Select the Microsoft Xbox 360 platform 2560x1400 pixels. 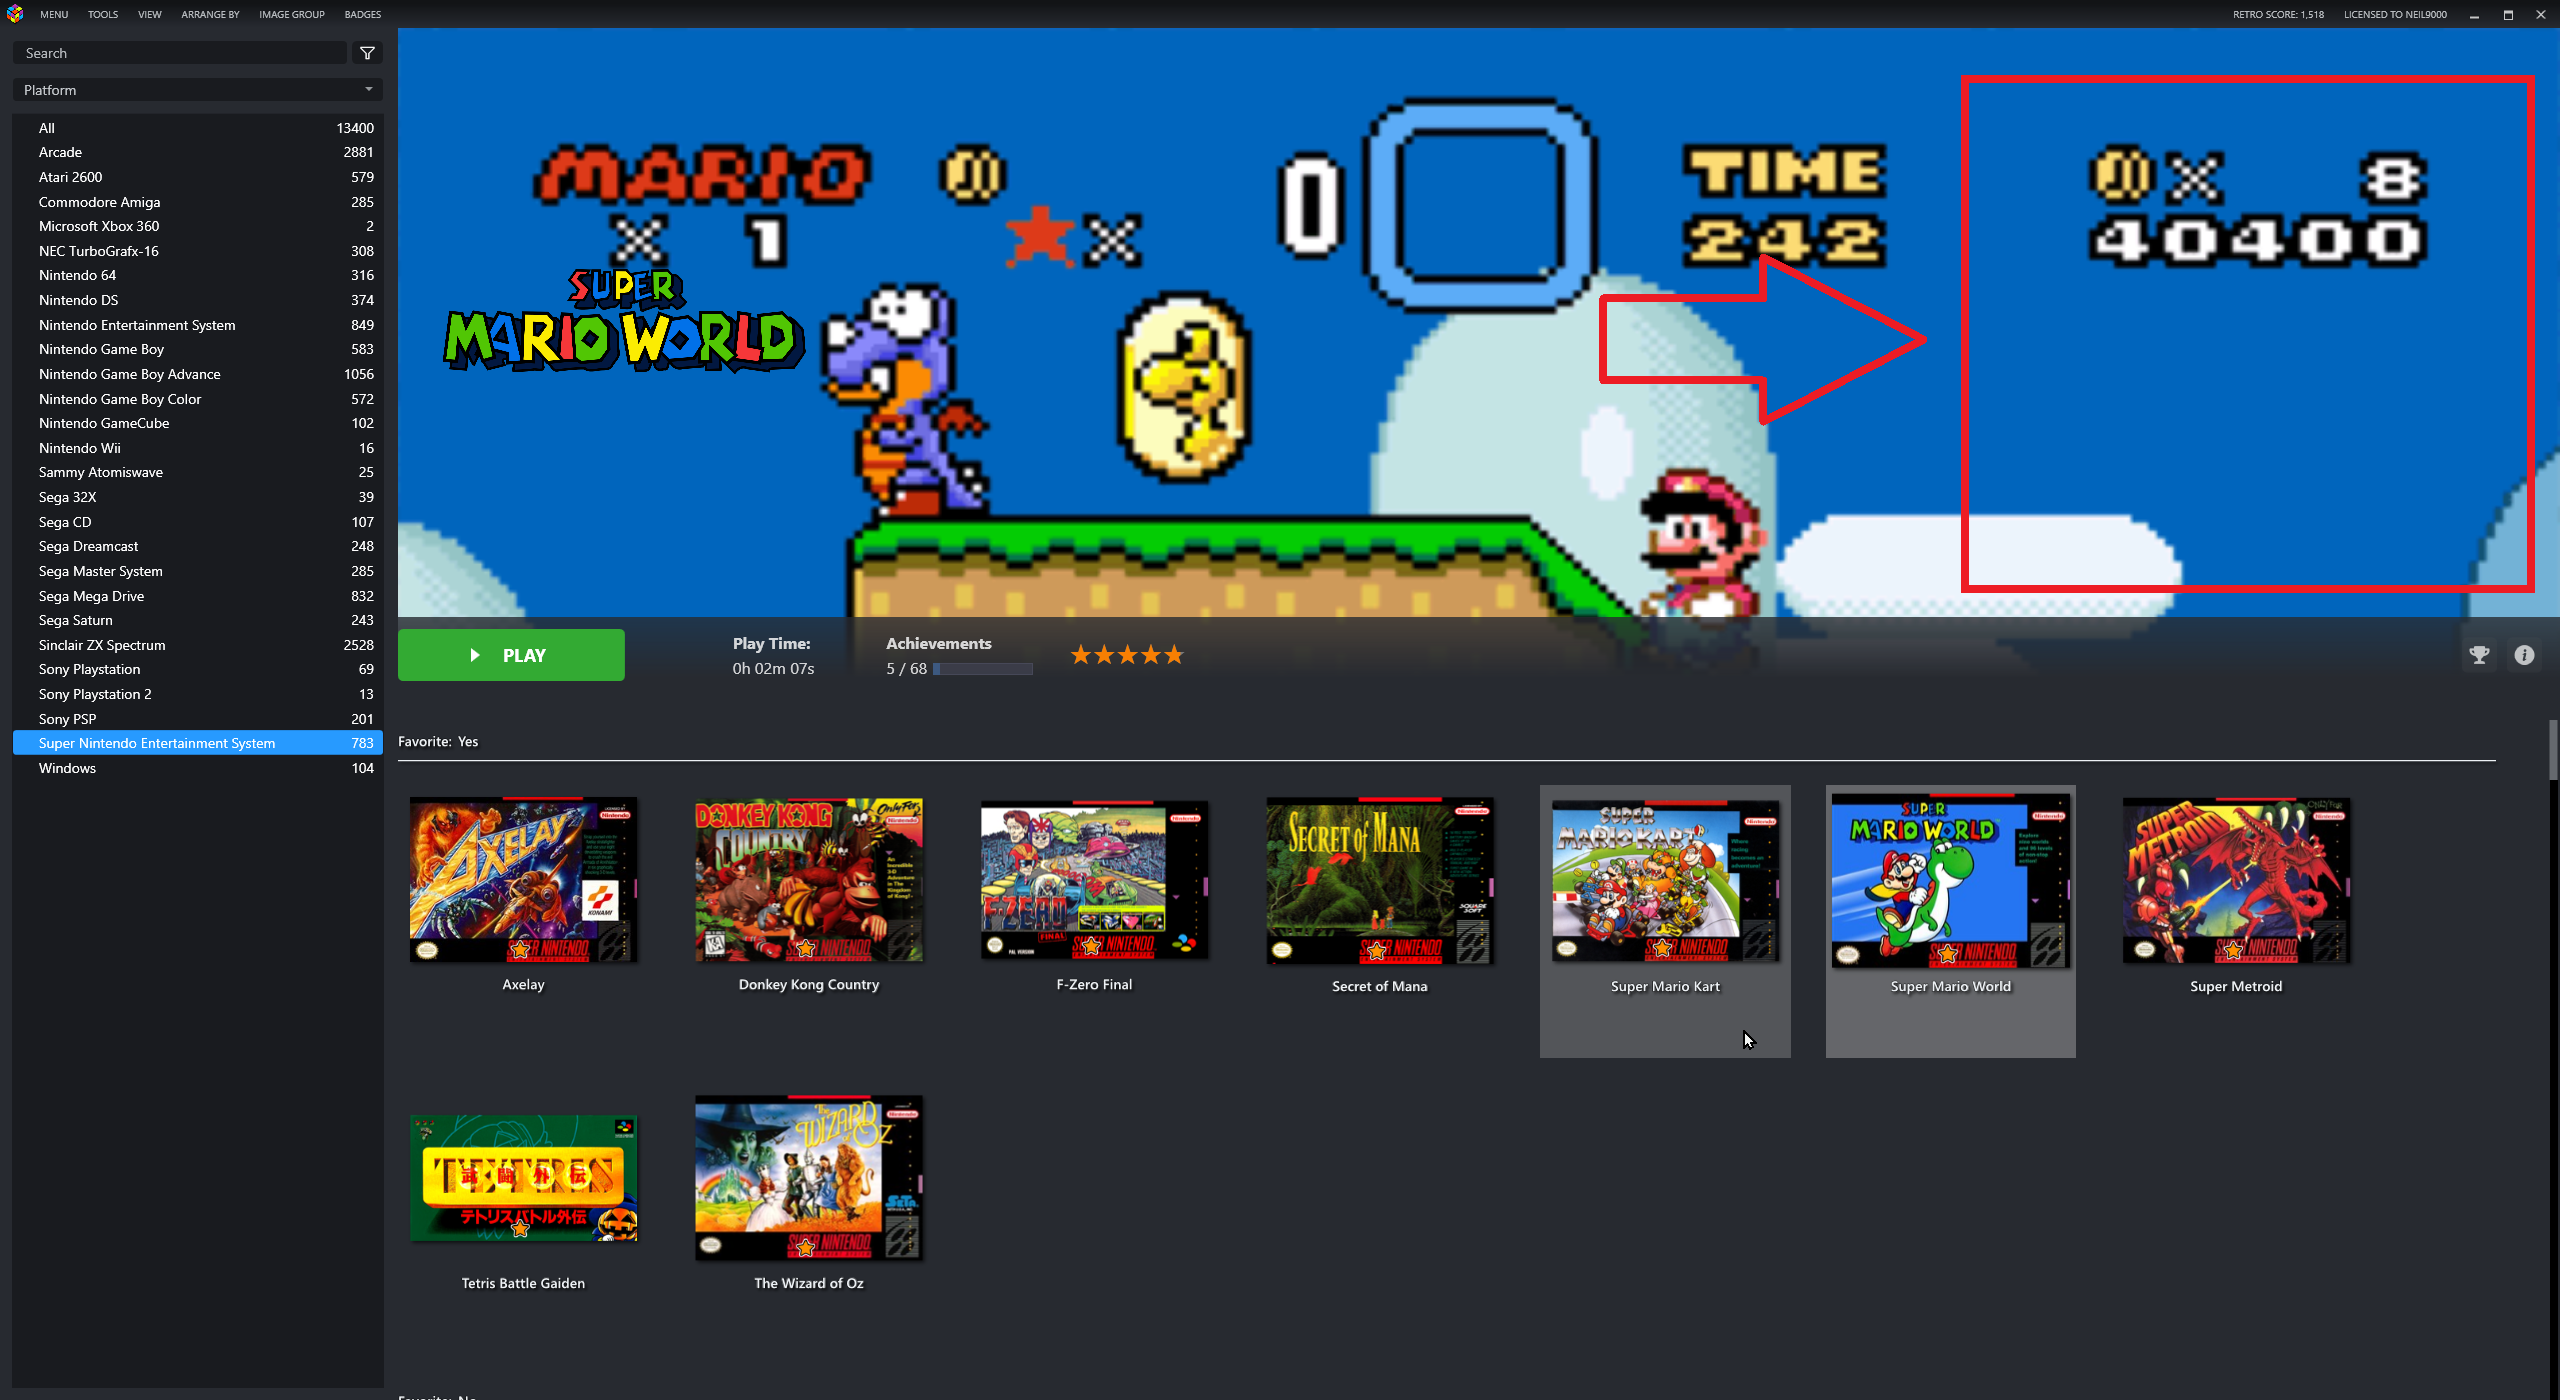[198, 226]
